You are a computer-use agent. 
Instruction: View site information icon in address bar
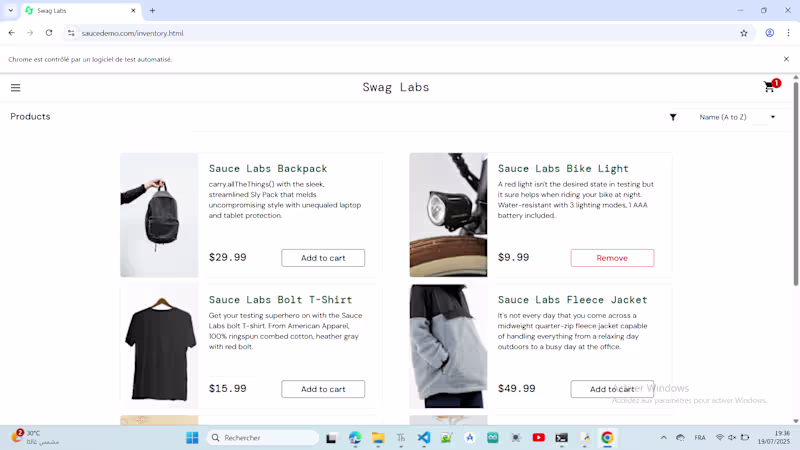coord(71,33)
